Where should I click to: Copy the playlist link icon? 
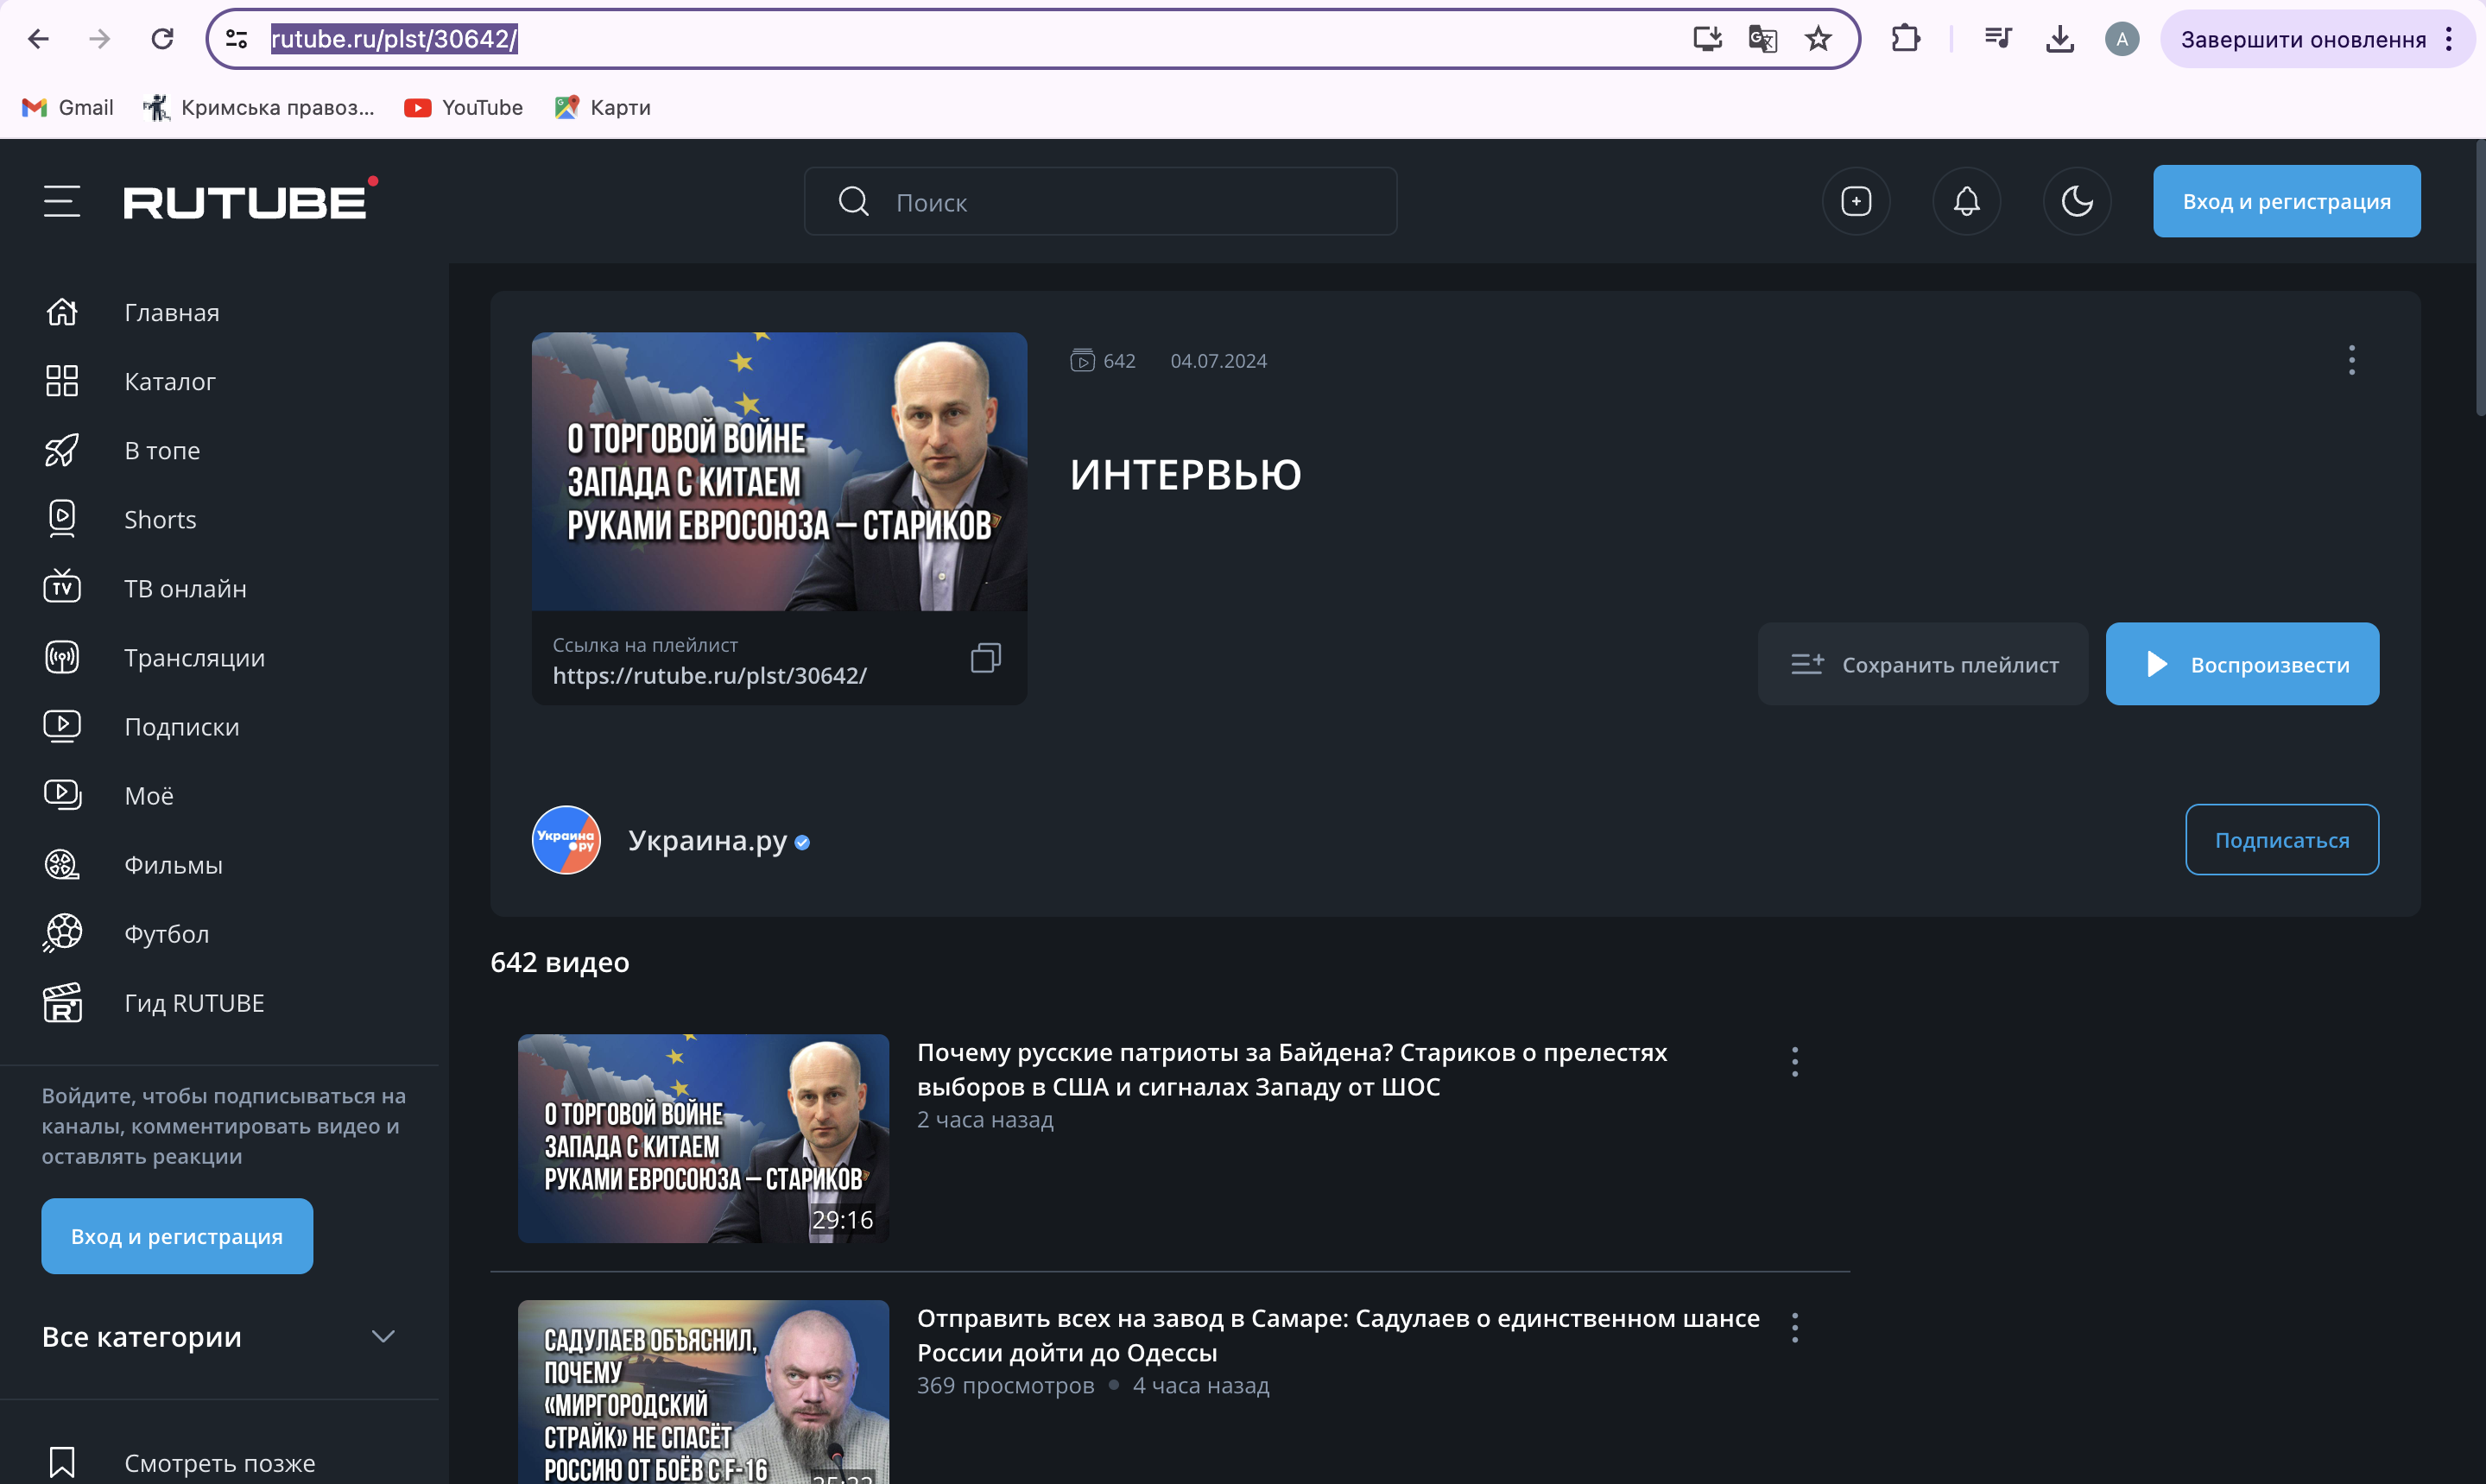click(985, 658)
